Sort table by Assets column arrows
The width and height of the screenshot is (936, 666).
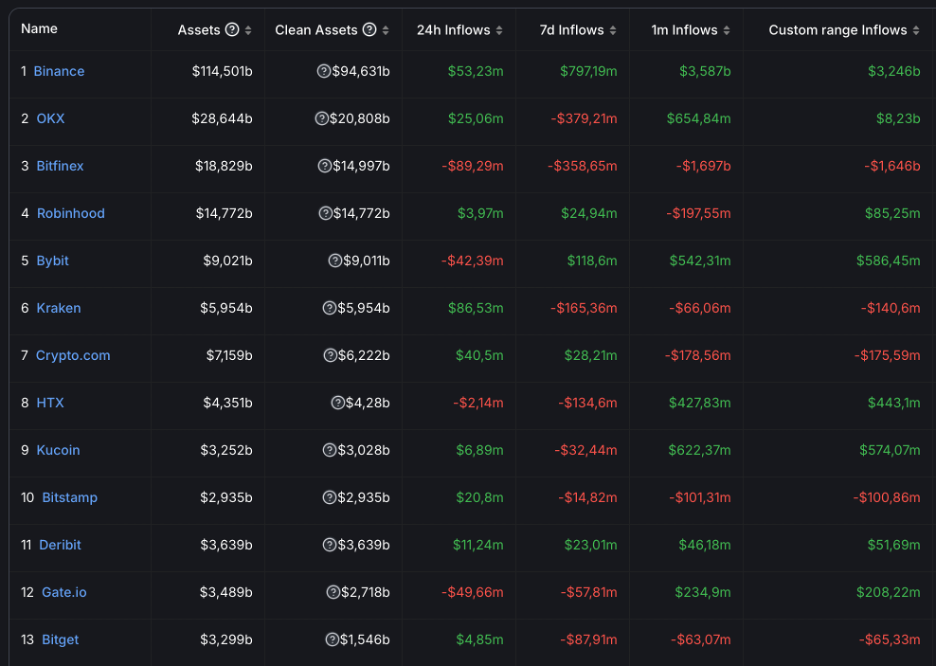pyautogui.click(x=248, y=31)
